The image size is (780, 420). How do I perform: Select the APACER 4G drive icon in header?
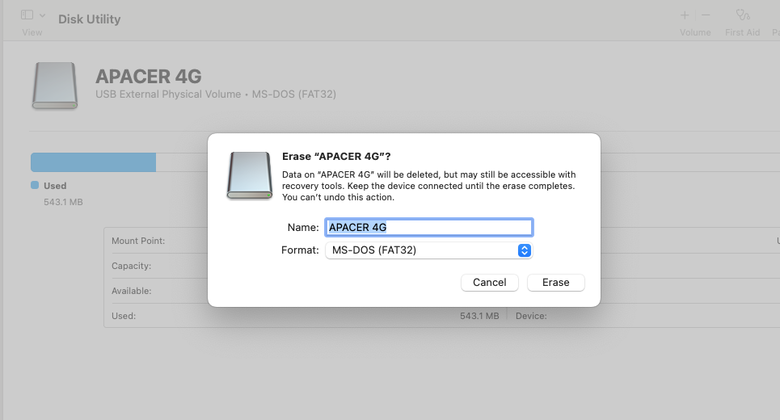coord(55,85)
